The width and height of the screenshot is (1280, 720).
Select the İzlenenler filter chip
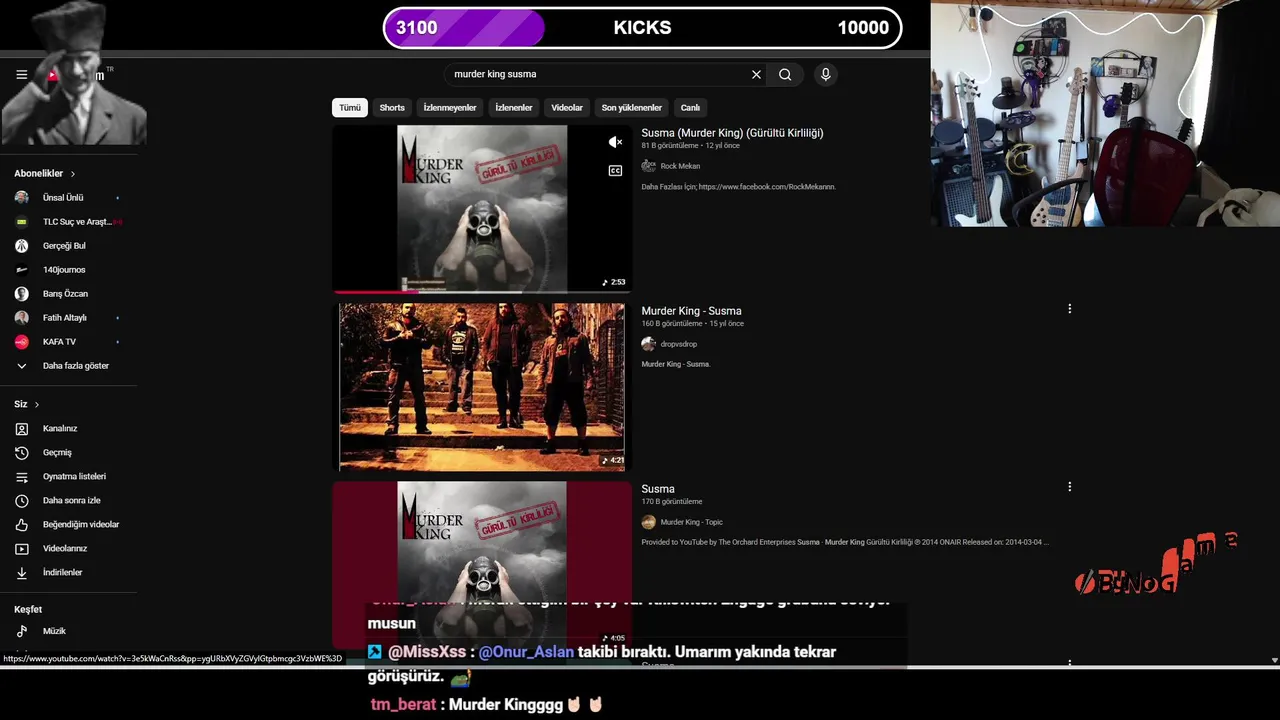click(x=514, y=107)
